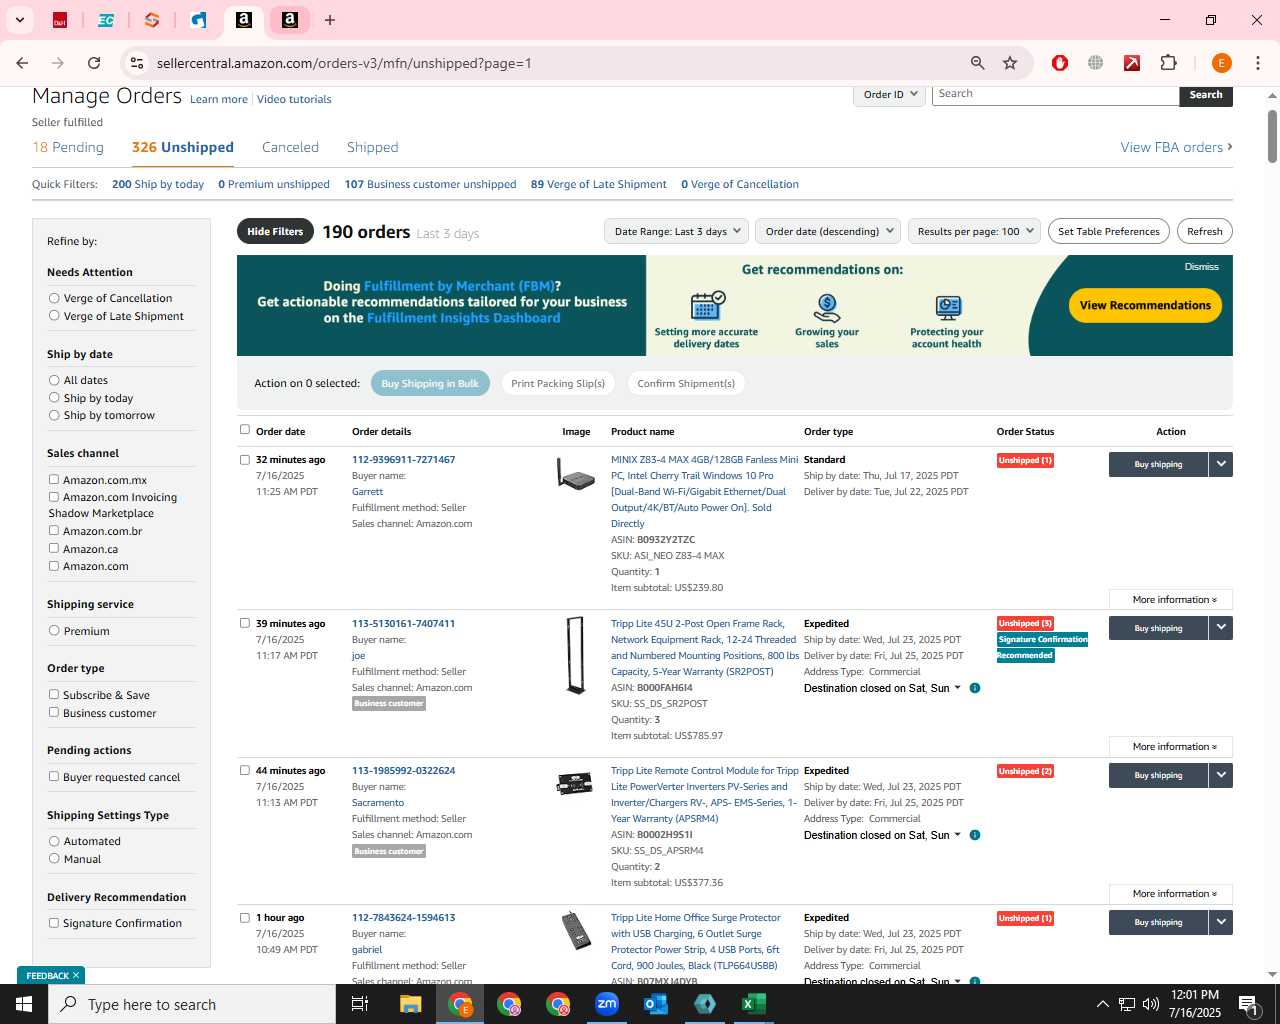Image resolution: width=1280 pixels, height=1024 pixels.
Task: Open Excel from taskbar
Action: tap(754, 1004)
